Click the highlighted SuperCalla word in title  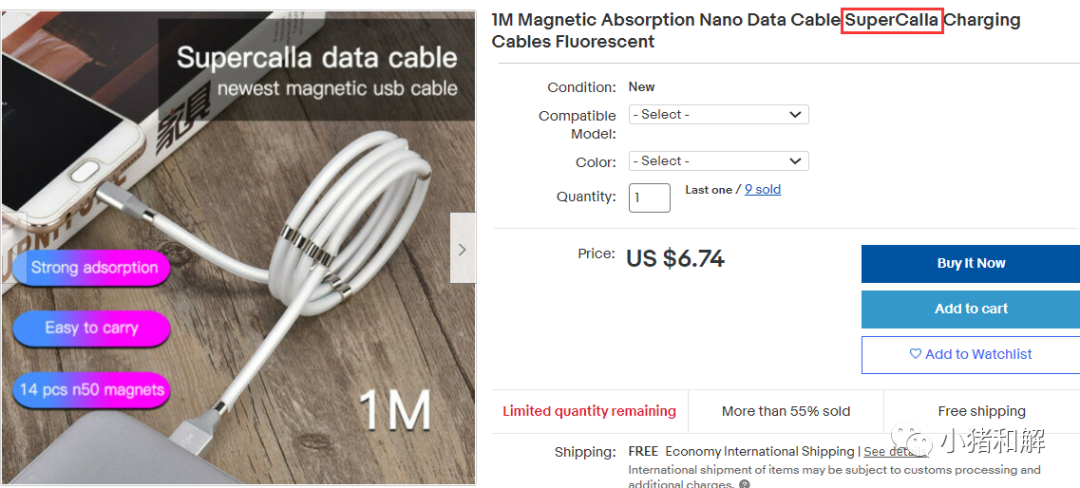pyautogui.click(x=892, y=20)
